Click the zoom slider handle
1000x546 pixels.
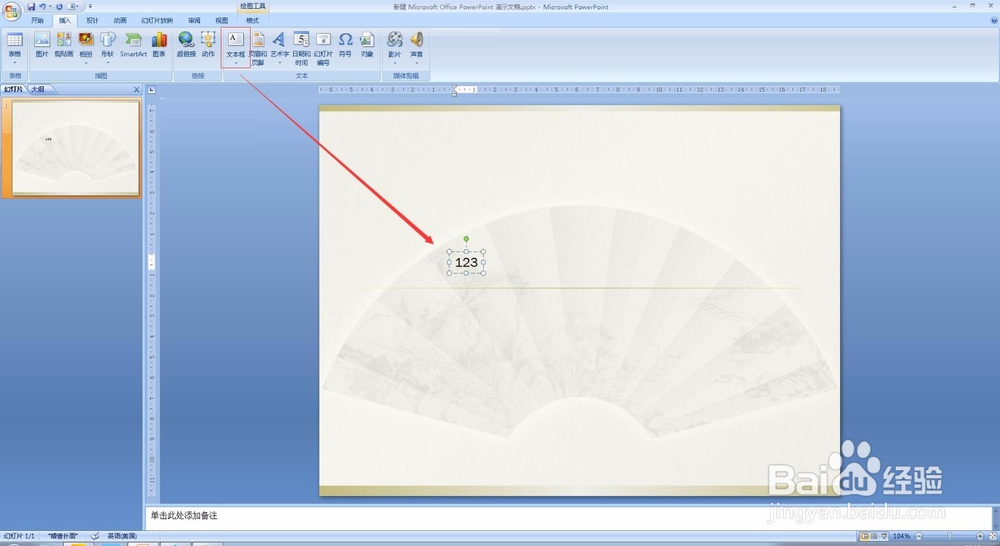949,536
